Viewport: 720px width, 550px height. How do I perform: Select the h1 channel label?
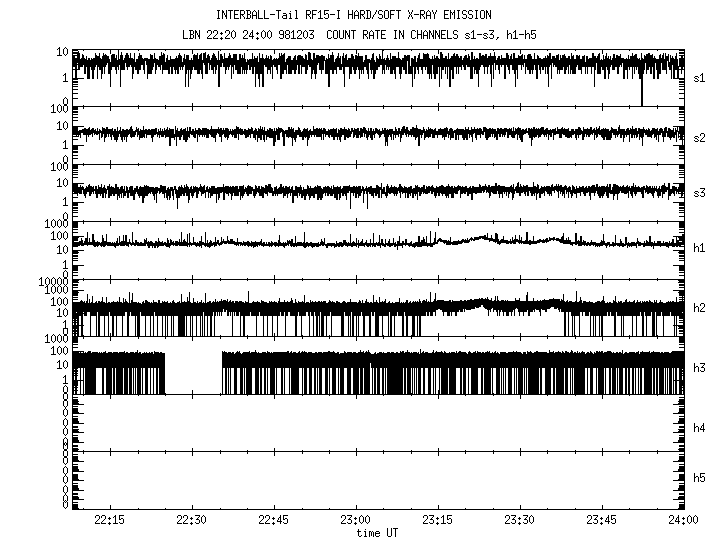pos(700,248)
